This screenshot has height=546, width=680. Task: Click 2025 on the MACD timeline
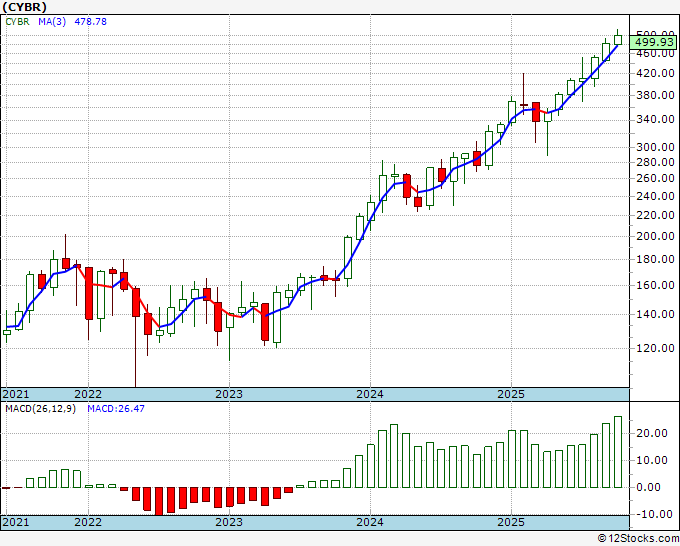pyautogui.click(x=511, y=522)
